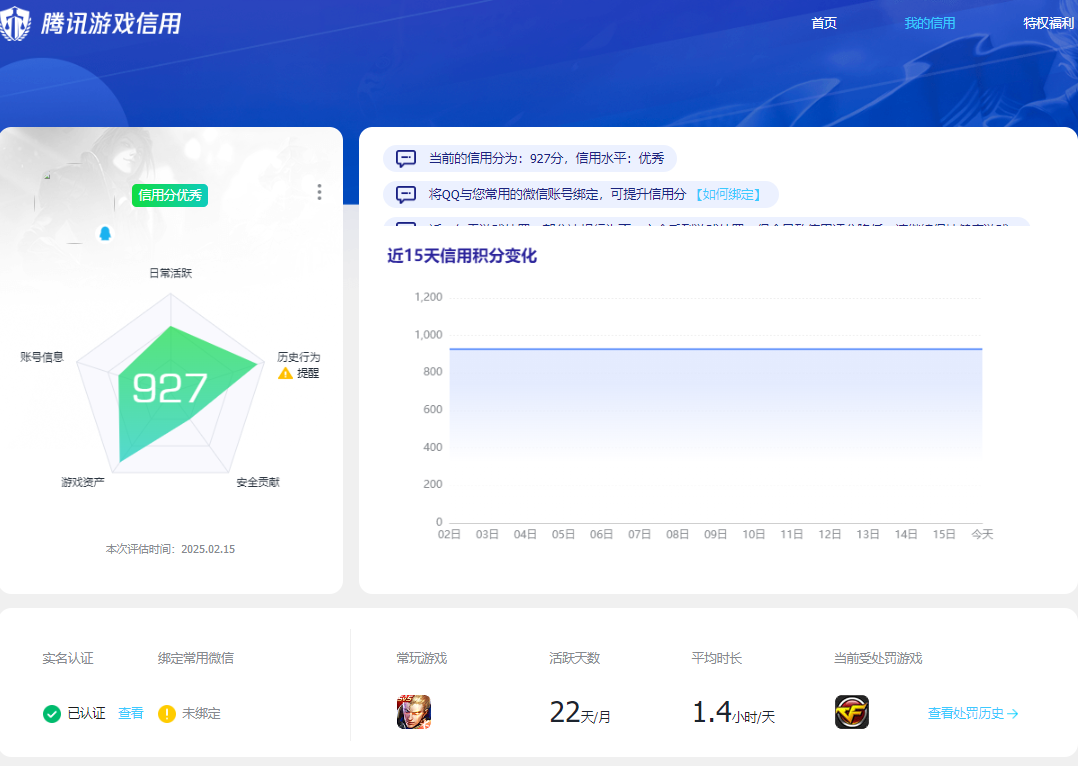Click the 将QQ与您常用的微信账号绑定 notice text
The width and height of the screenshot is (1078, 766).
coord(558,195)
